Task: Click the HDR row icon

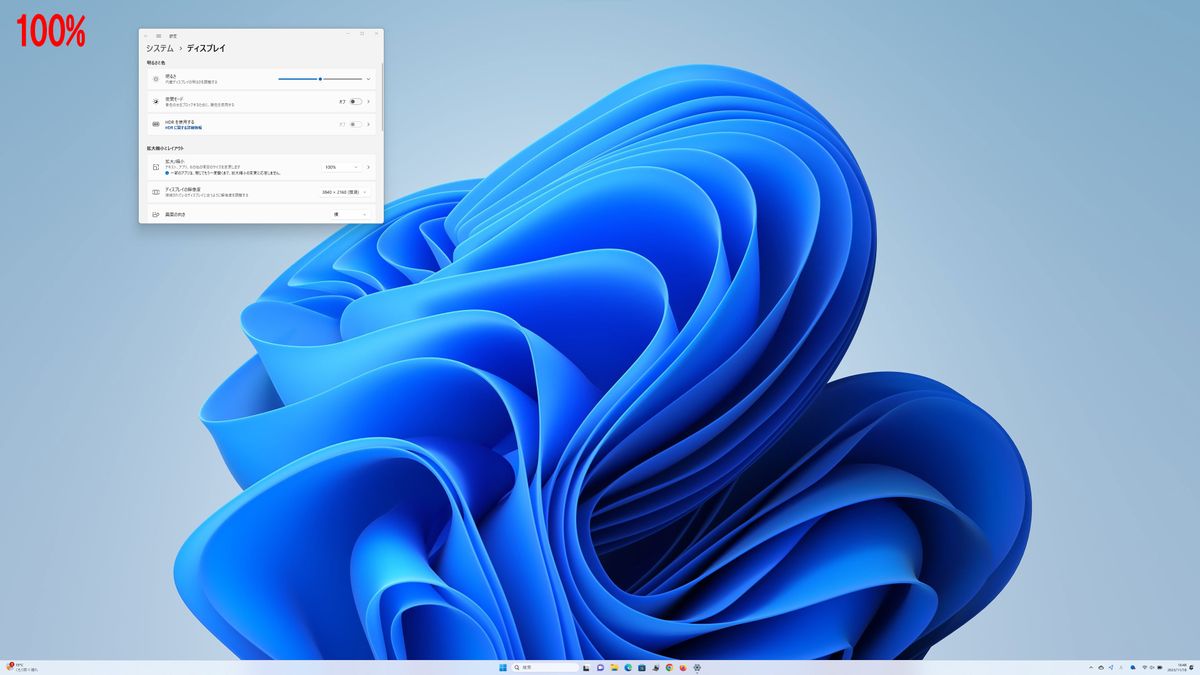Action: [155, 124]
